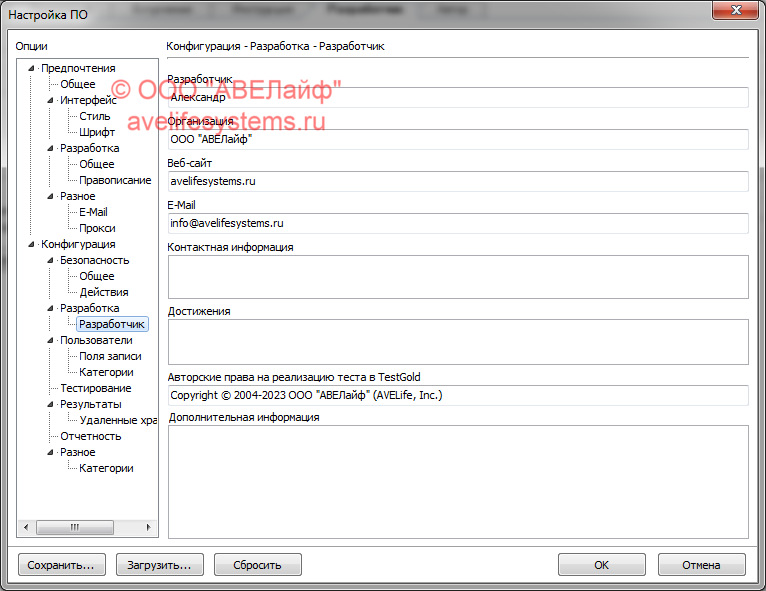Viewport: 766px width, 591px height.
Task: Click the tree's horizontal scrollbar right arrow
Action: click(x=149, y=527)
